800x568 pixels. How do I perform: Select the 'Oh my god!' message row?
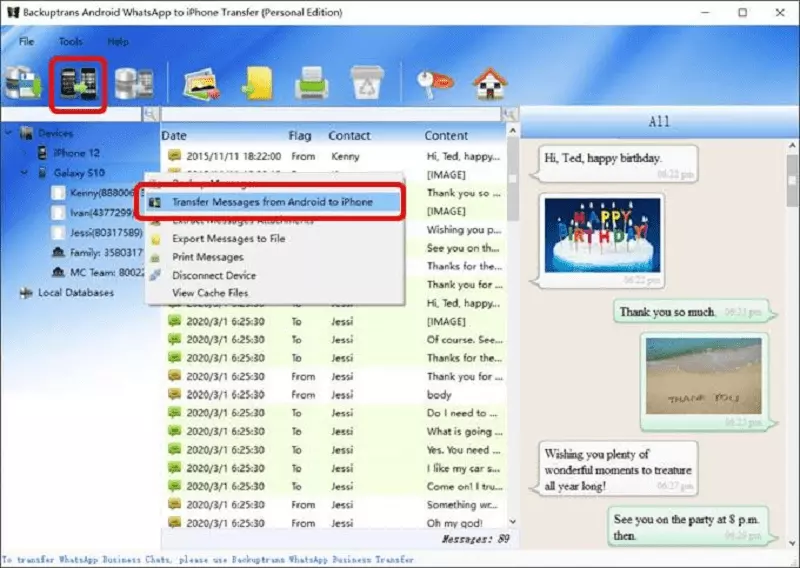point(334,523)
